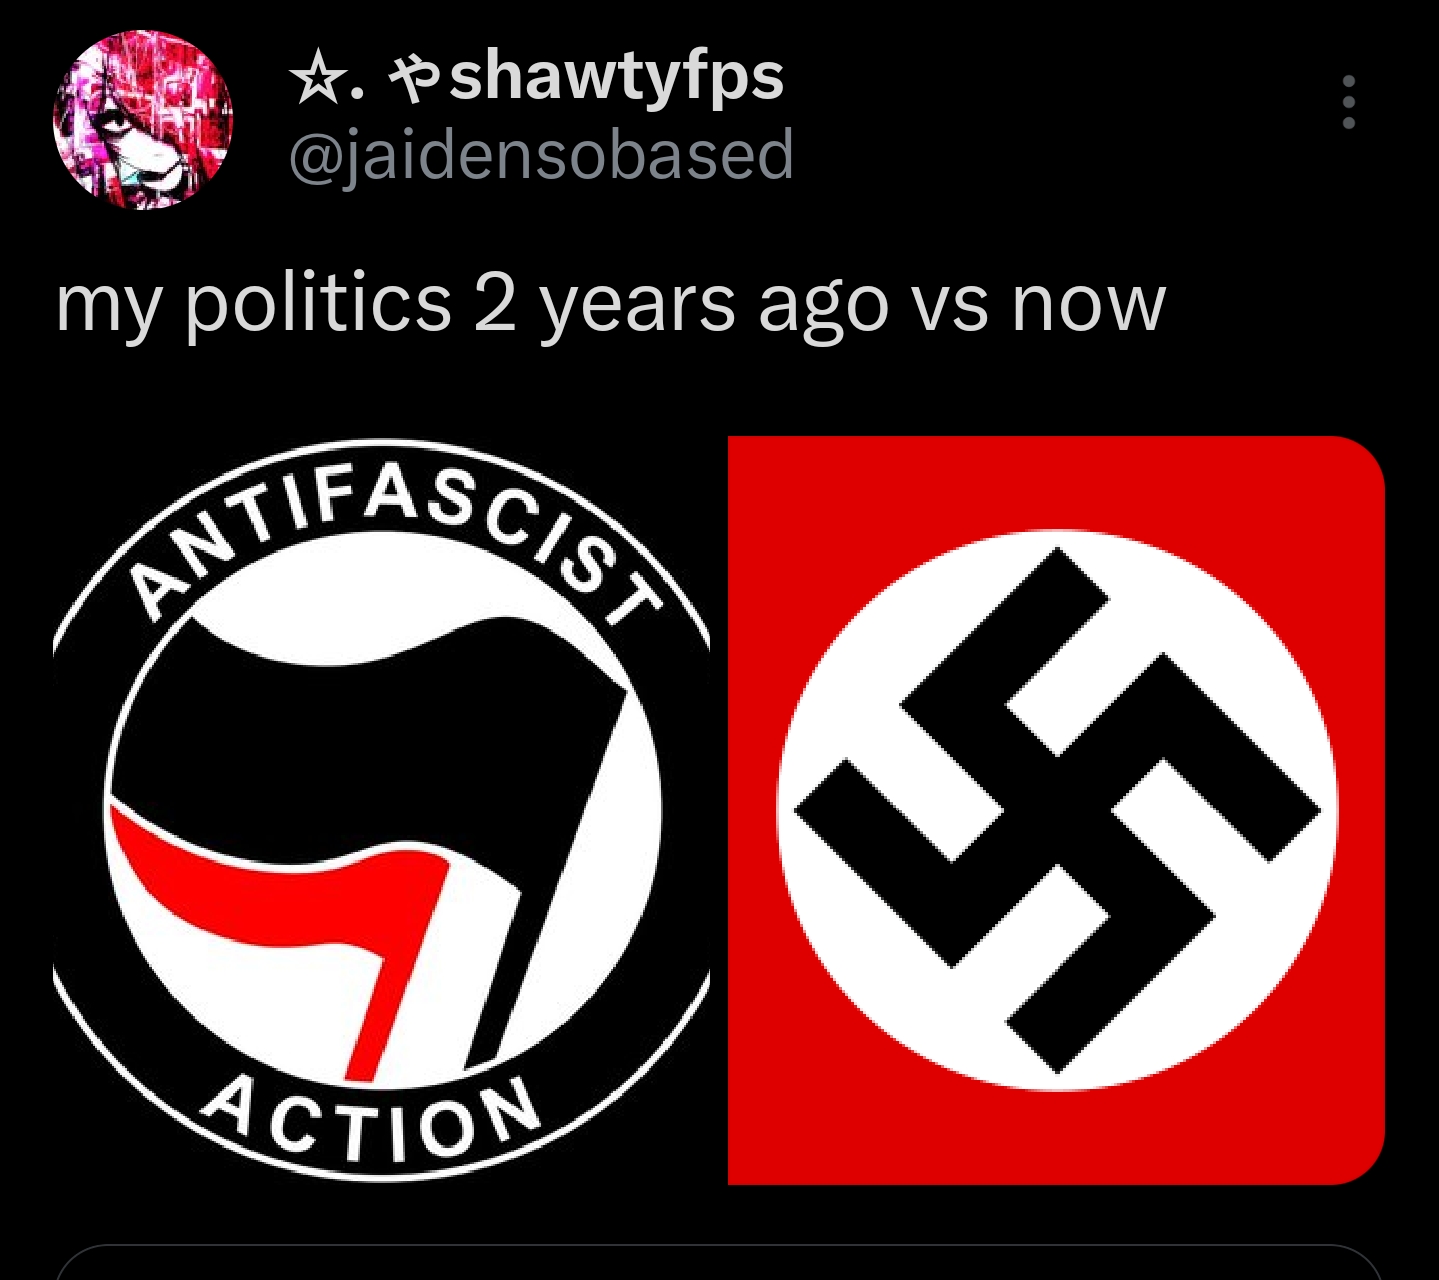The width and height of the screenshot is (1439, 1280).
Task: Open the @jaidensobased handle link
Action: tap(541, 155)
